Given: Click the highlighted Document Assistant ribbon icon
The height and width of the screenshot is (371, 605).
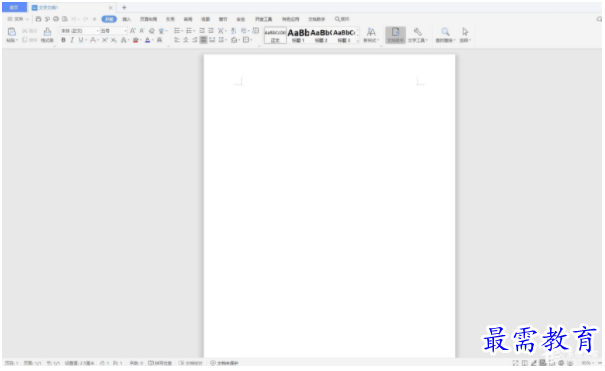Looking at the screenshot, I should [x=395, y=35].
